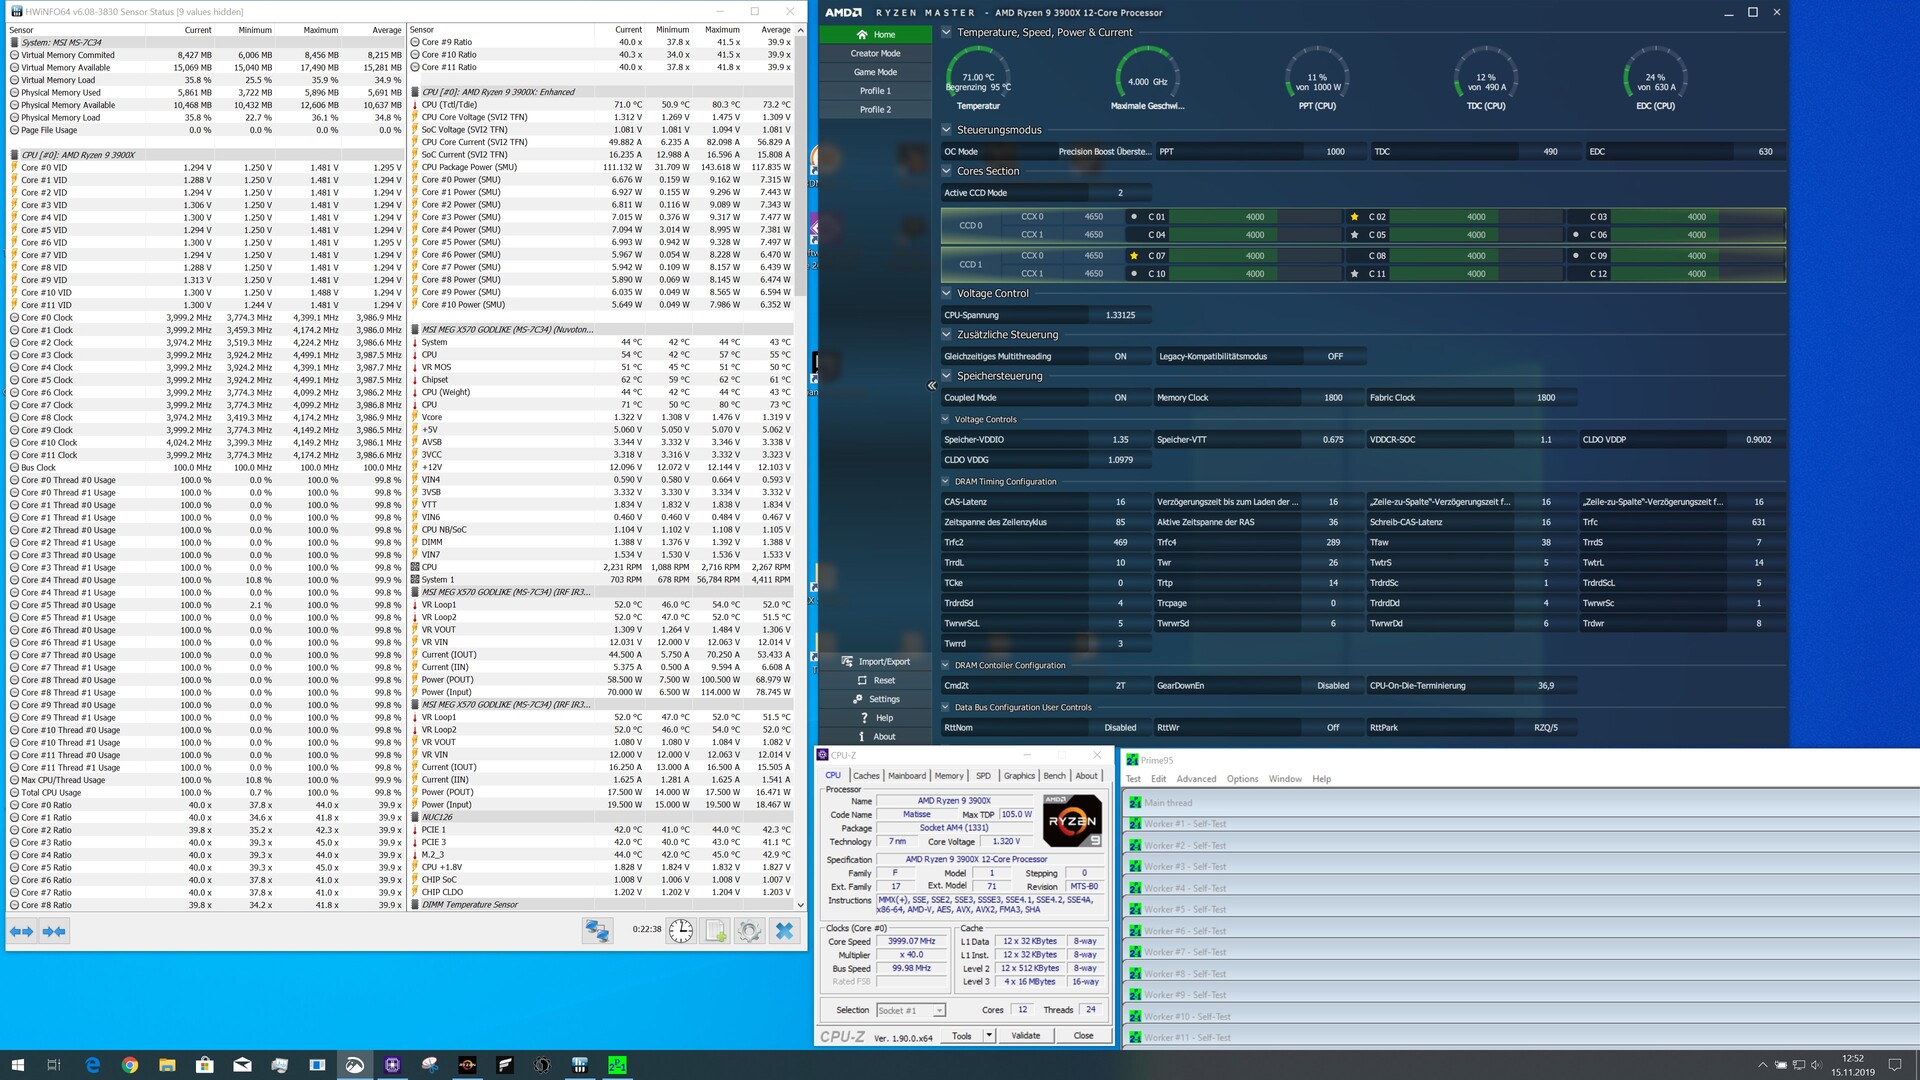
Task: Click the HWiNFO expand columns arrows icon
Action: pos(22,931)
